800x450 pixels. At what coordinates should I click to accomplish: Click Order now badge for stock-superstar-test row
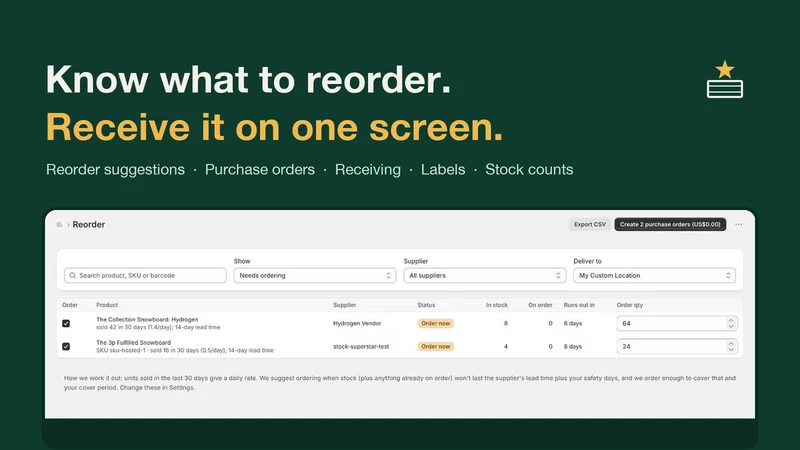436,346
